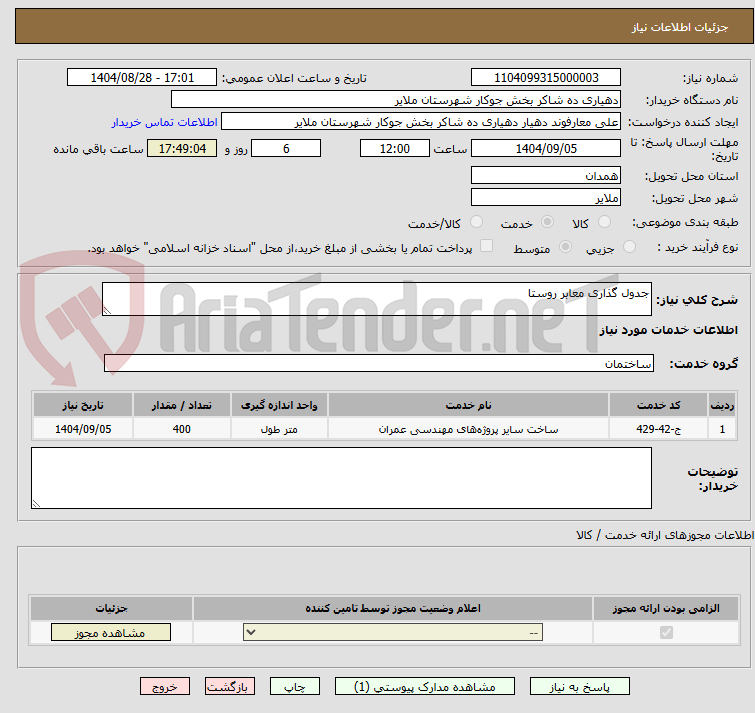Open مشاهده مدارک پیوستی (1) button
755x713 pixels.
425,687
